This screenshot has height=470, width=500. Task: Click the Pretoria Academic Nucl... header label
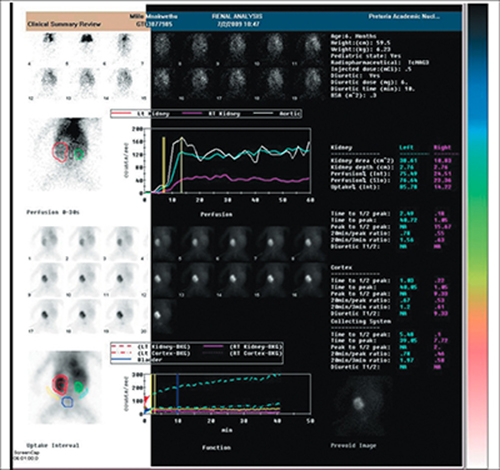click(x=404, y=16)
